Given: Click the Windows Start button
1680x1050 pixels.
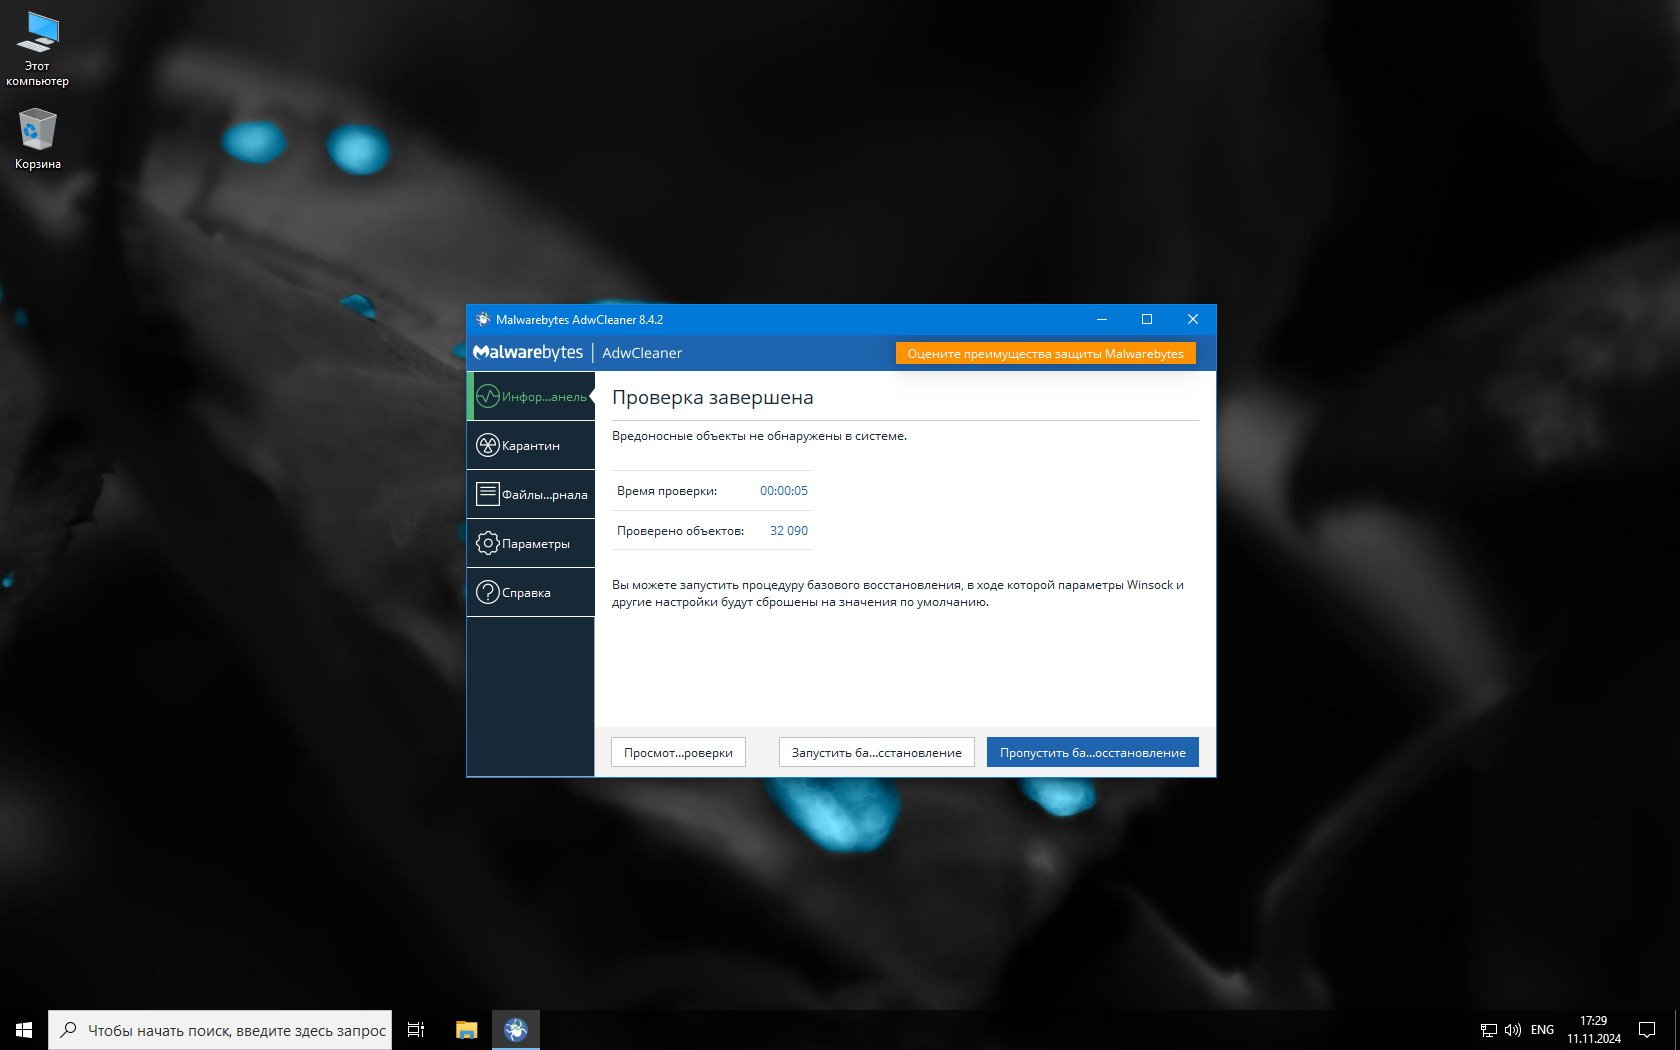Looking at the screenshot, I should (x=24, y=1030).
